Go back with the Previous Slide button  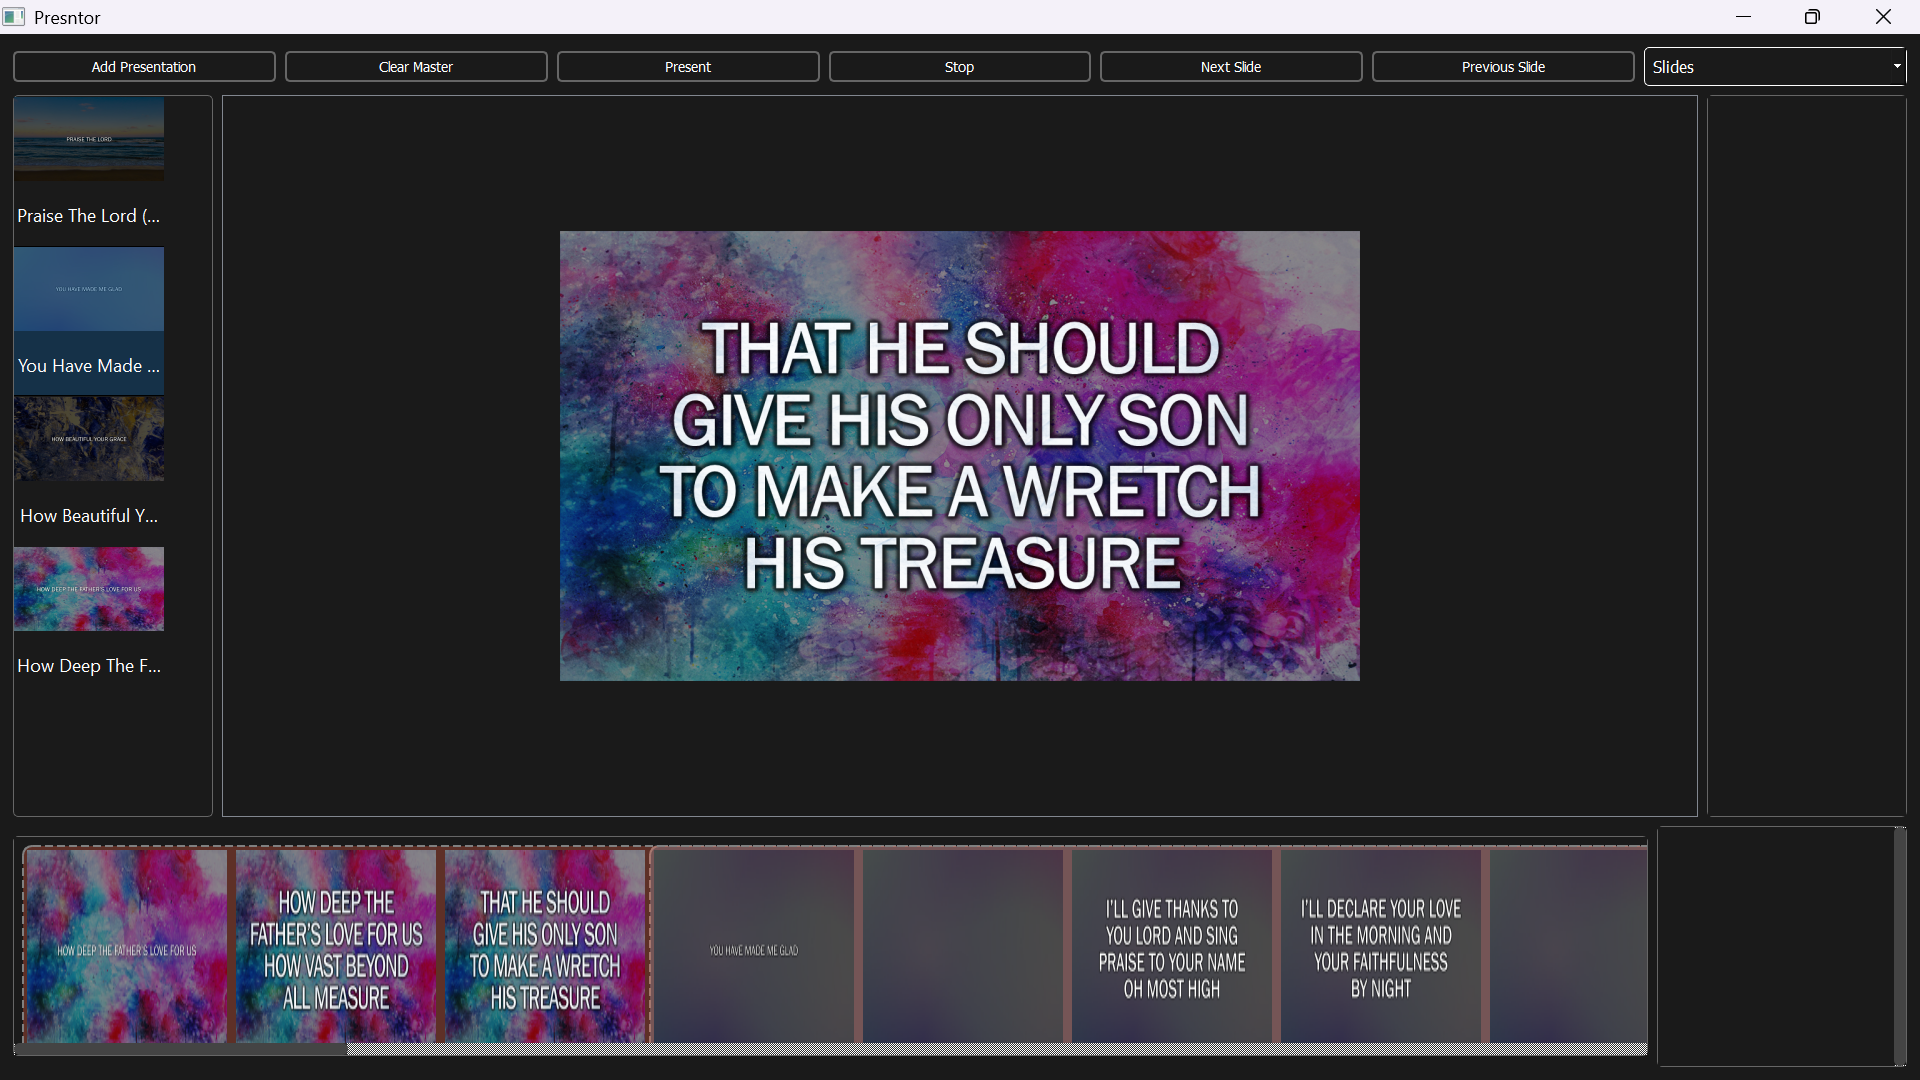pyautogui.click(x=1502, y=67)
